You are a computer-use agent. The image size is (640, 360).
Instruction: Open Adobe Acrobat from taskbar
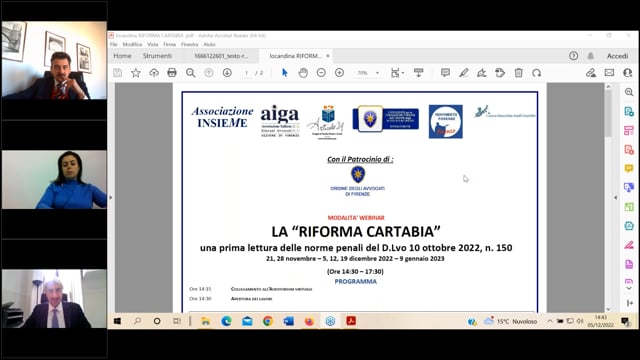pyautogui.click(x=351, y=321)
